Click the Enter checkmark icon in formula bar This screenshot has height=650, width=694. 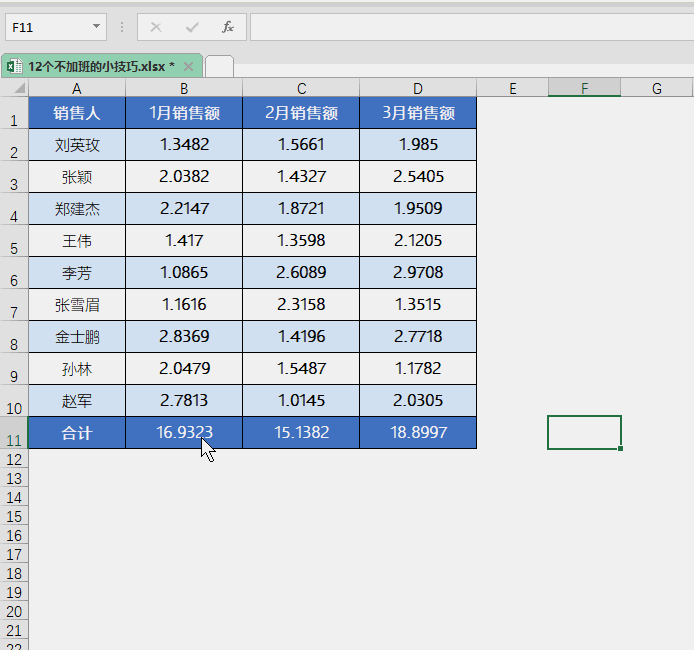(x=192, y=27)
